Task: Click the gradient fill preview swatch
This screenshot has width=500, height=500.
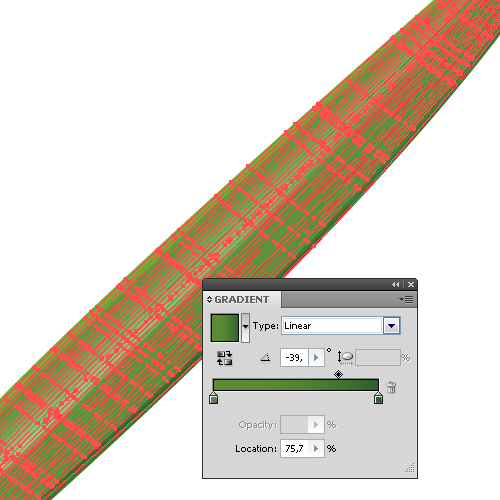Action: coord(225,328)
